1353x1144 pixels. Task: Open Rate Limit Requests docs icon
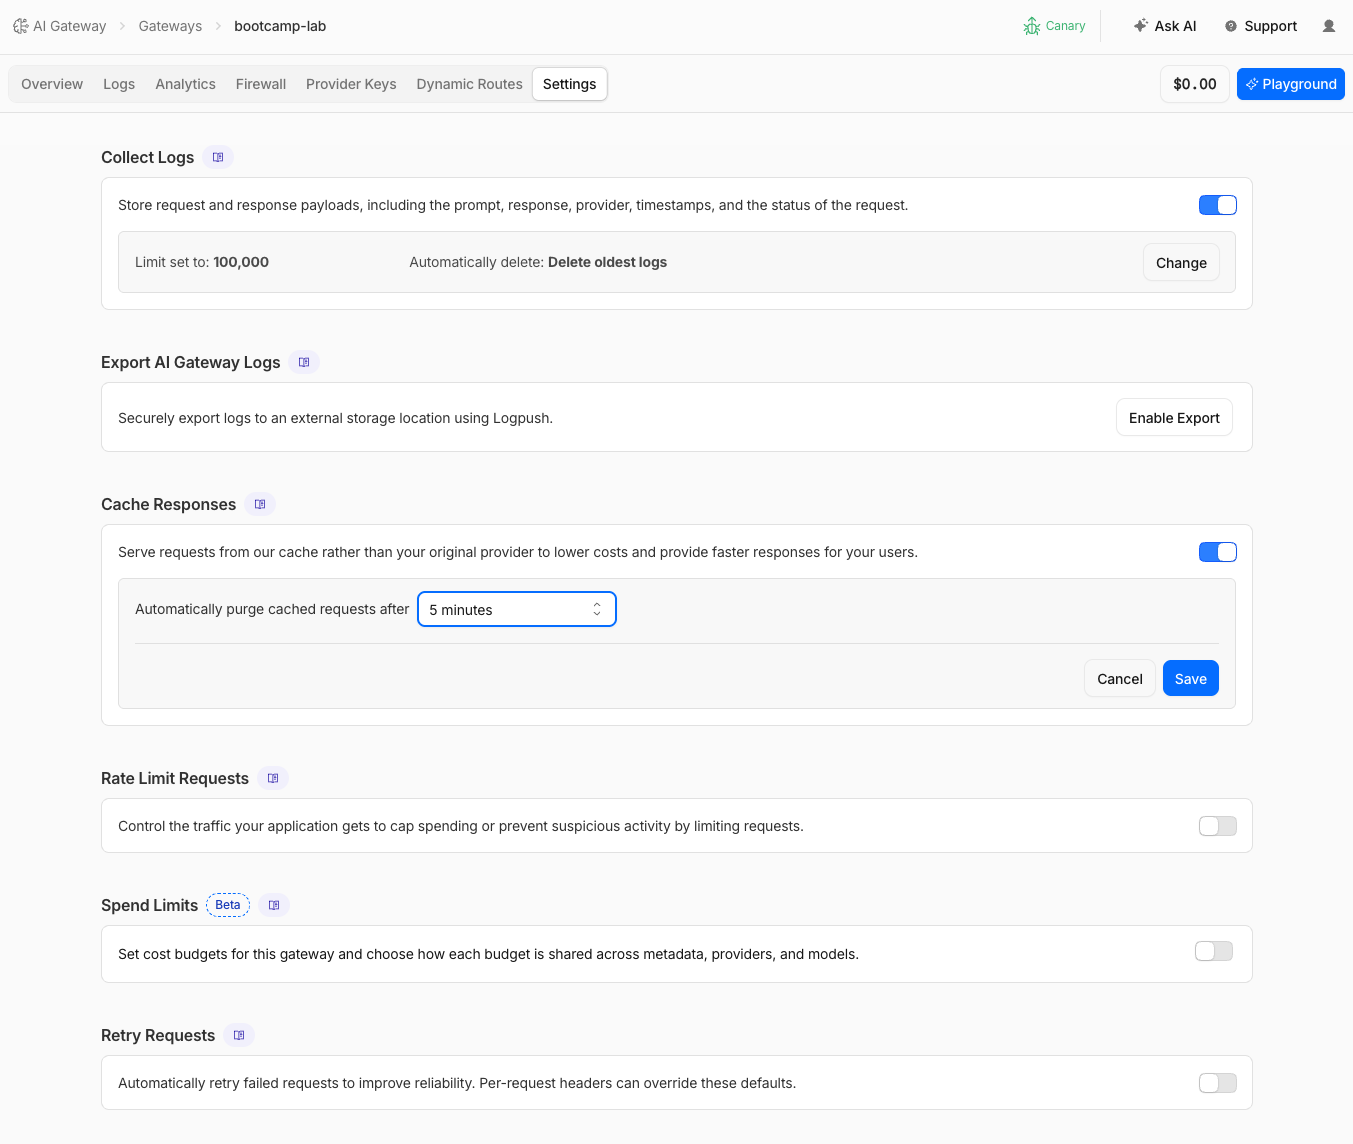tap(273, 778)
